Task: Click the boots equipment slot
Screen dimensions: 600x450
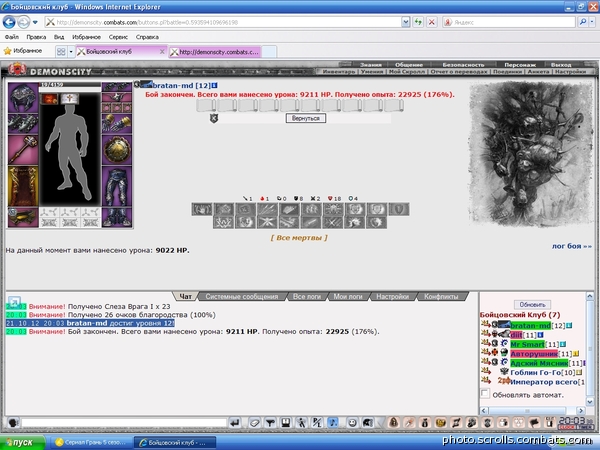Action: (117, 217)
